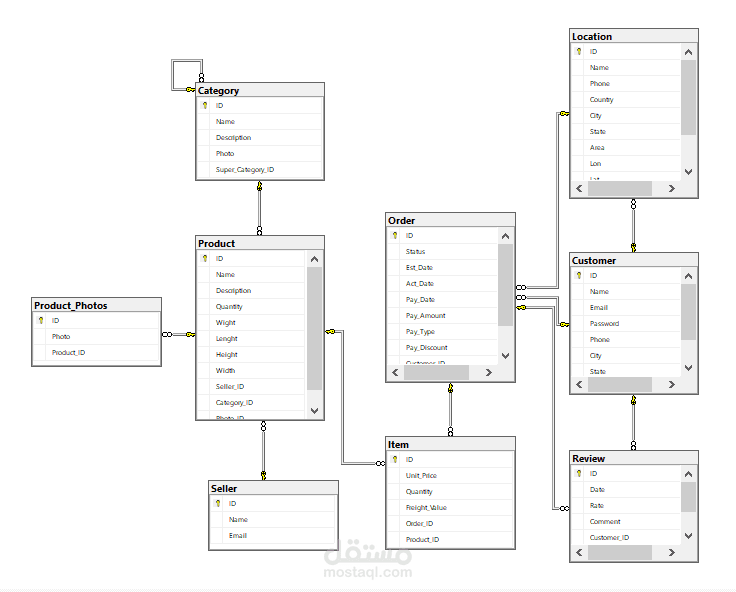
Task: Click the key icon beside Review ID
Action: point(579,473)
